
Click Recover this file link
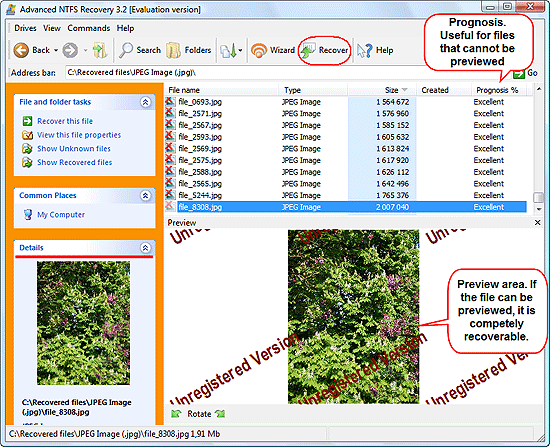pos(65,121)
